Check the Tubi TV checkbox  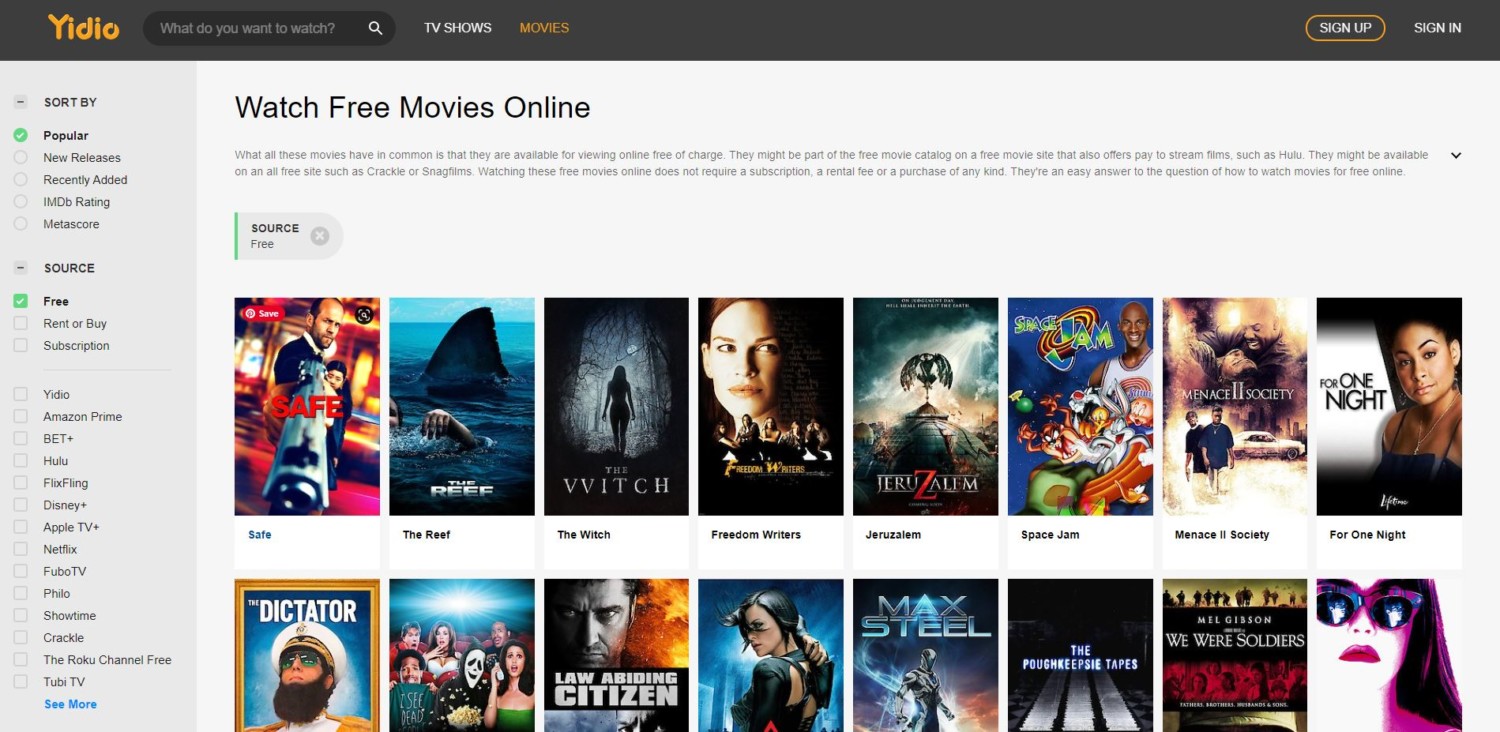[20, 681]
